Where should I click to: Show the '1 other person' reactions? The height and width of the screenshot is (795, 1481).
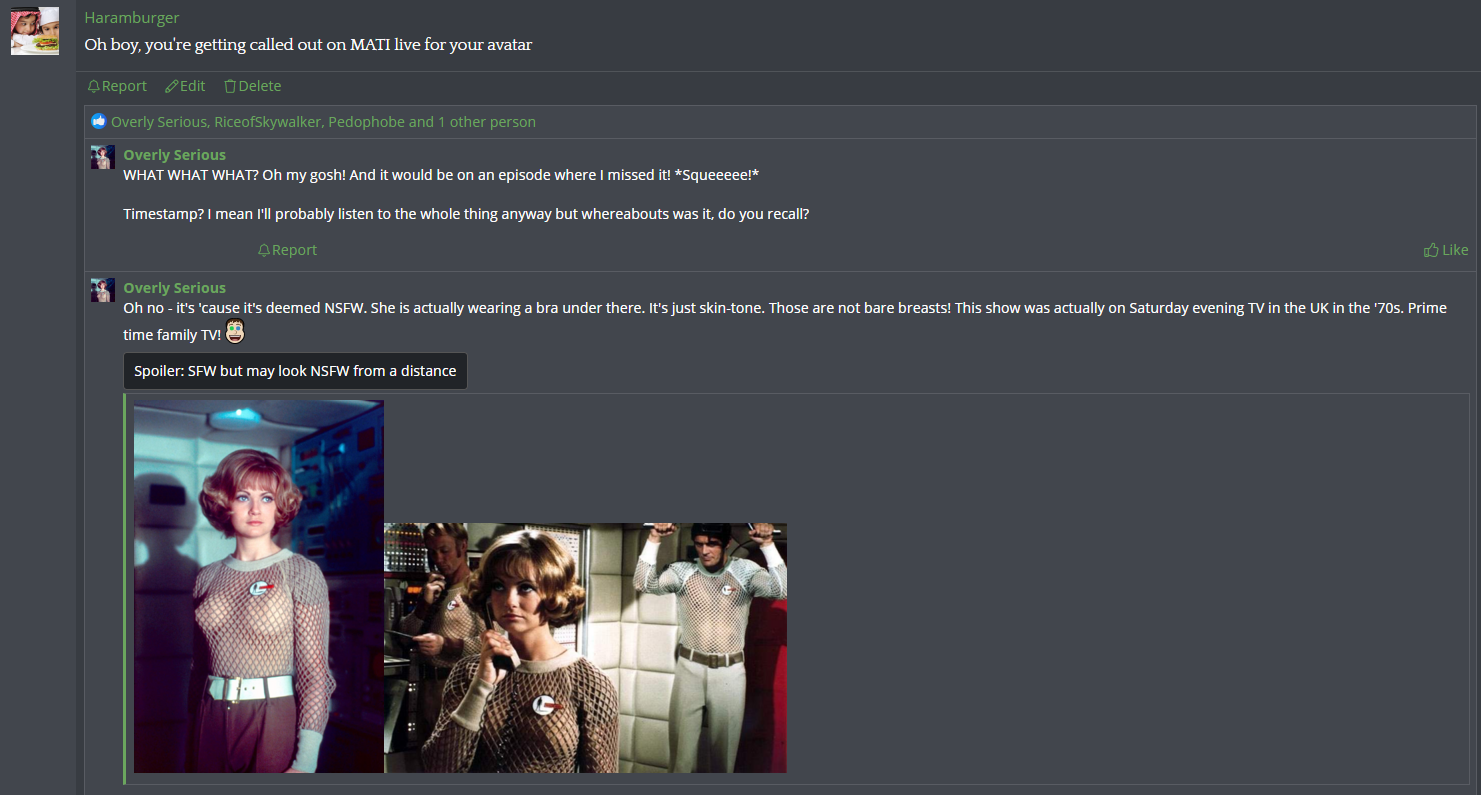tap(487, 122)
